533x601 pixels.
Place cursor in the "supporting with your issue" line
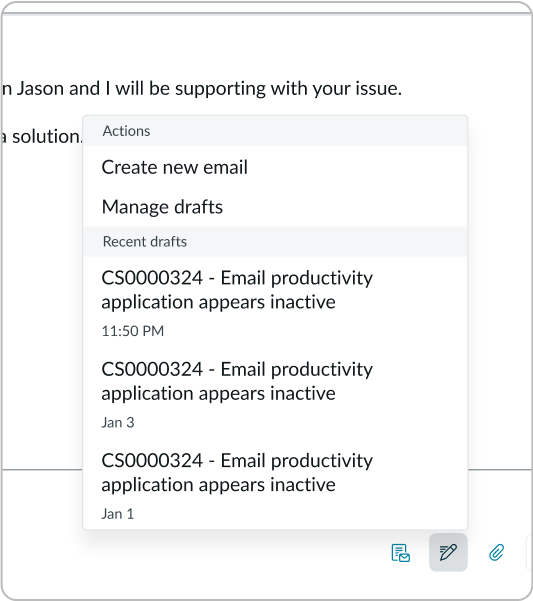click(202, 89)
